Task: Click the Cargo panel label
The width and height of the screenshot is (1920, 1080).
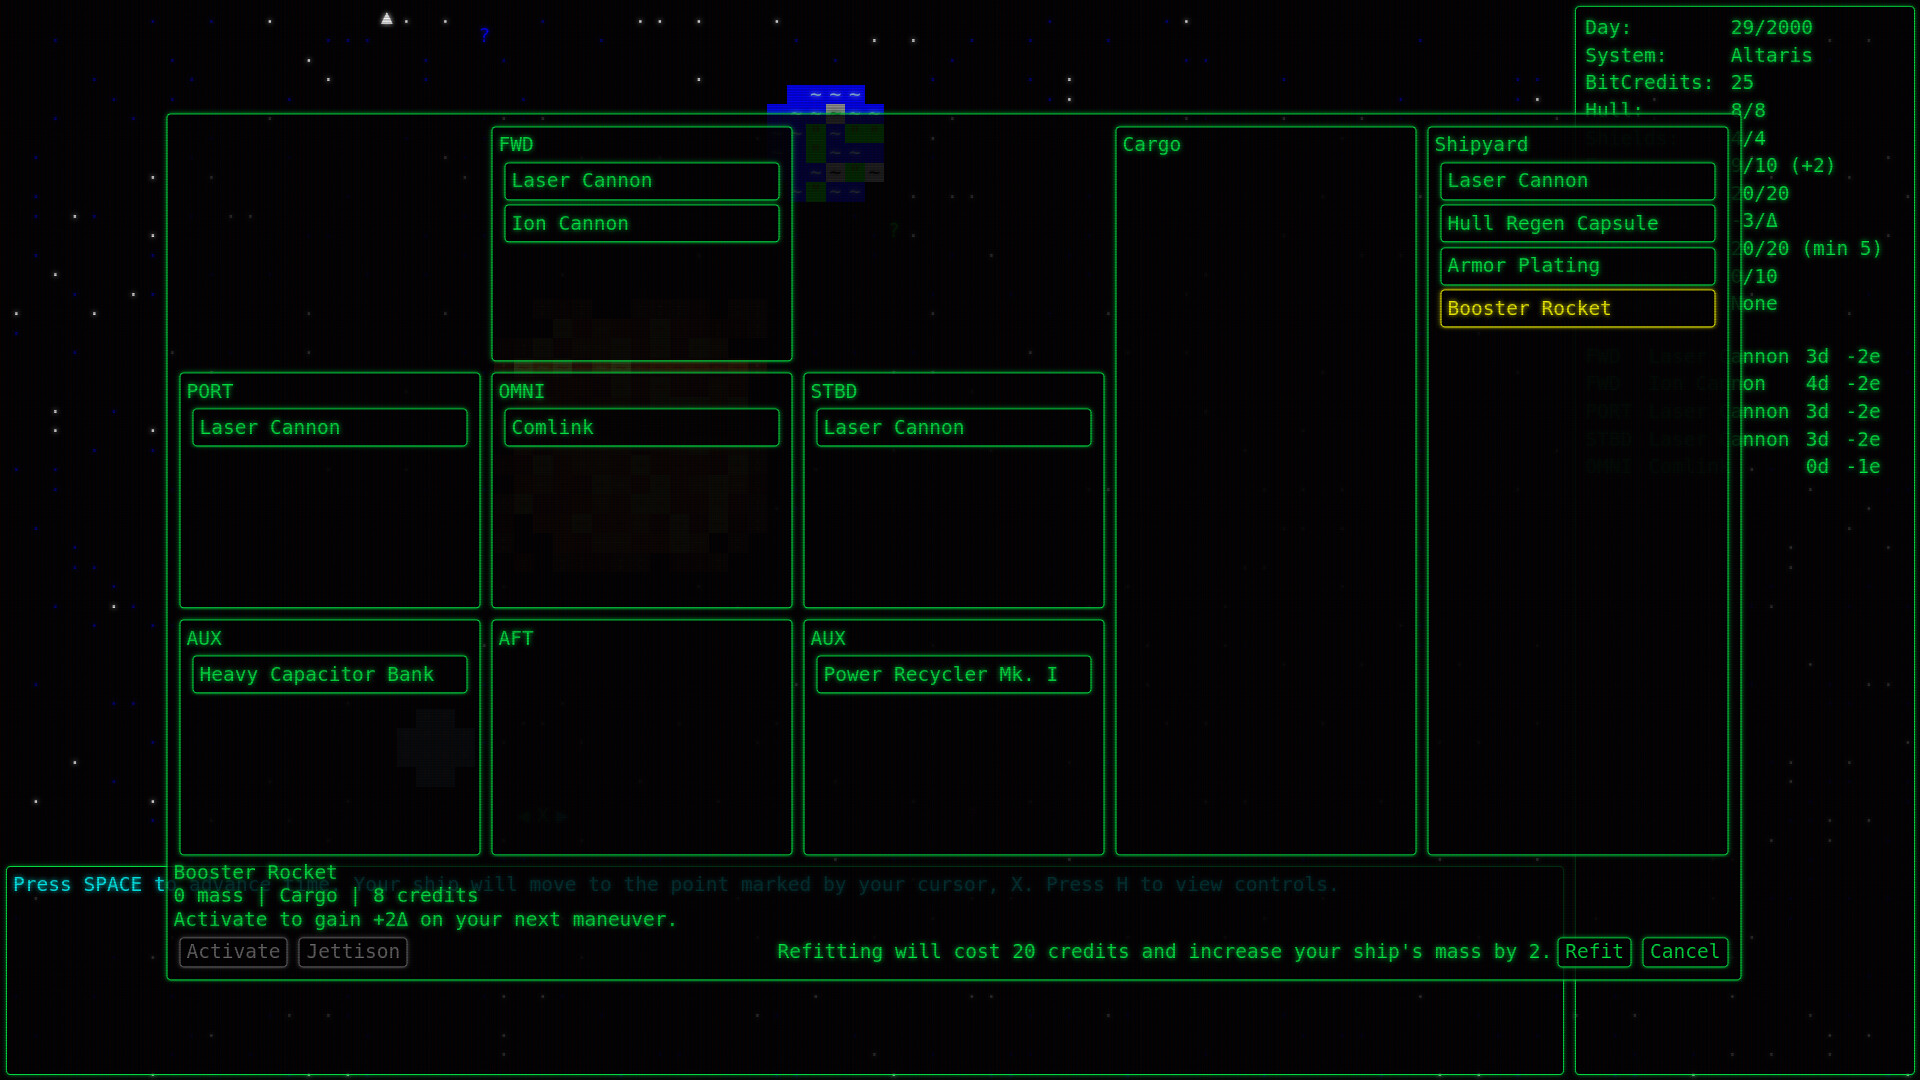Action: click(1151, 144)
